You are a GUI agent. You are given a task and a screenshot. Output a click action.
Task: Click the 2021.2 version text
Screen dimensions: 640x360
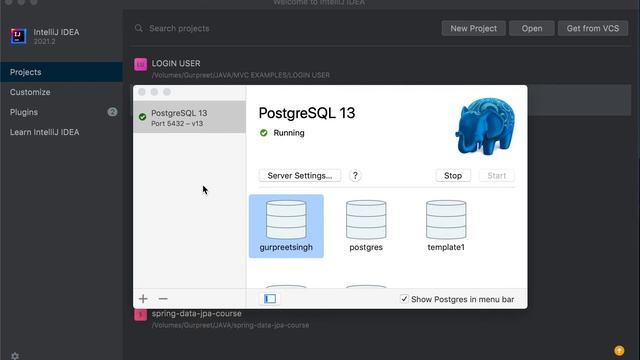(44, 42)
